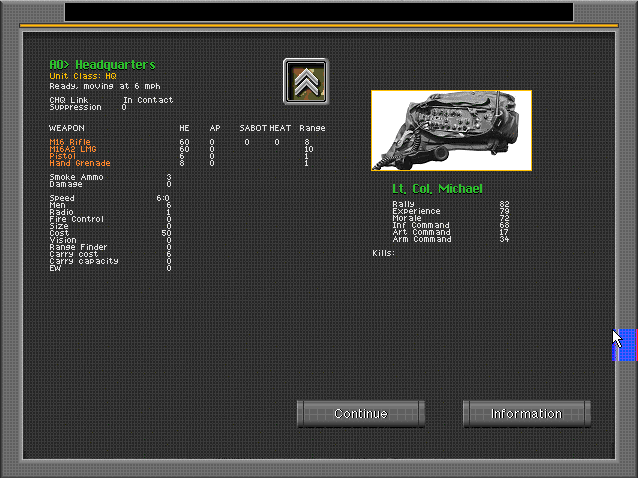
Task: Select the M16 Rifle weapon entry
Action: click(70, 142)
